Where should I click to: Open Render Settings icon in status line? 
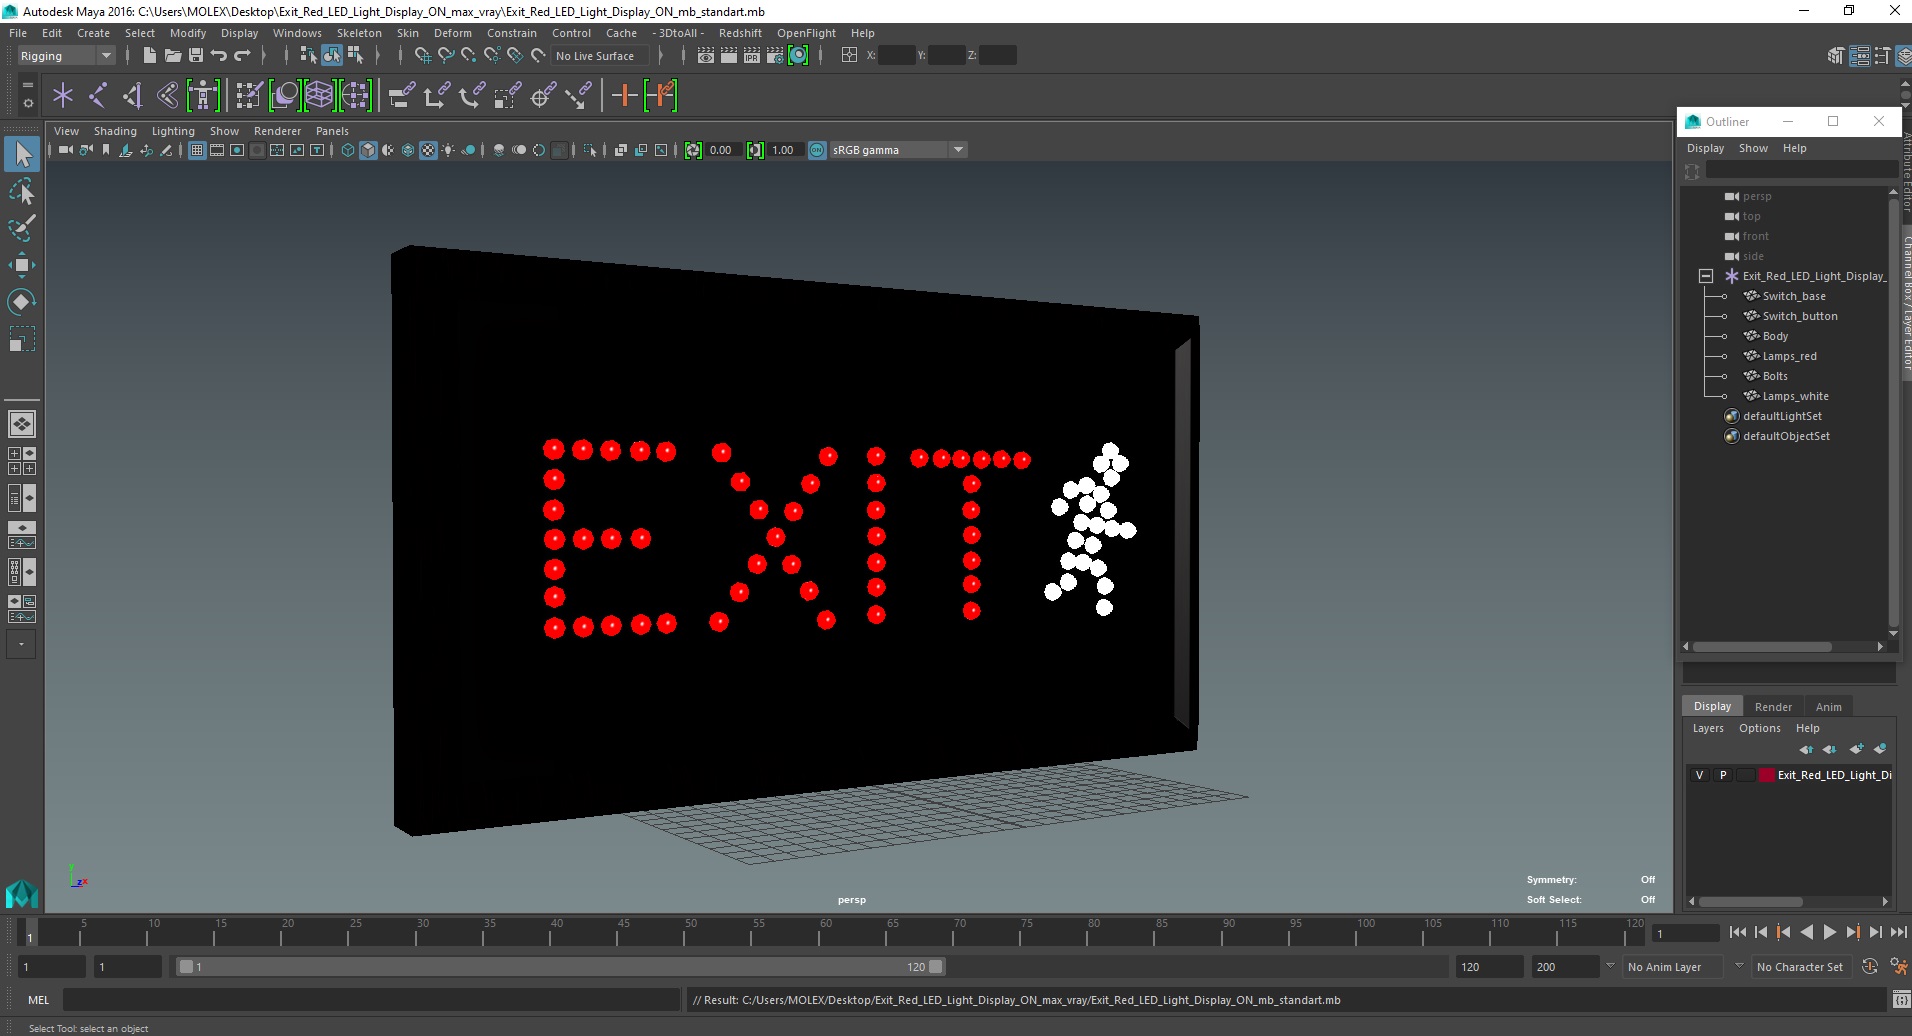(x=775, y=56)
